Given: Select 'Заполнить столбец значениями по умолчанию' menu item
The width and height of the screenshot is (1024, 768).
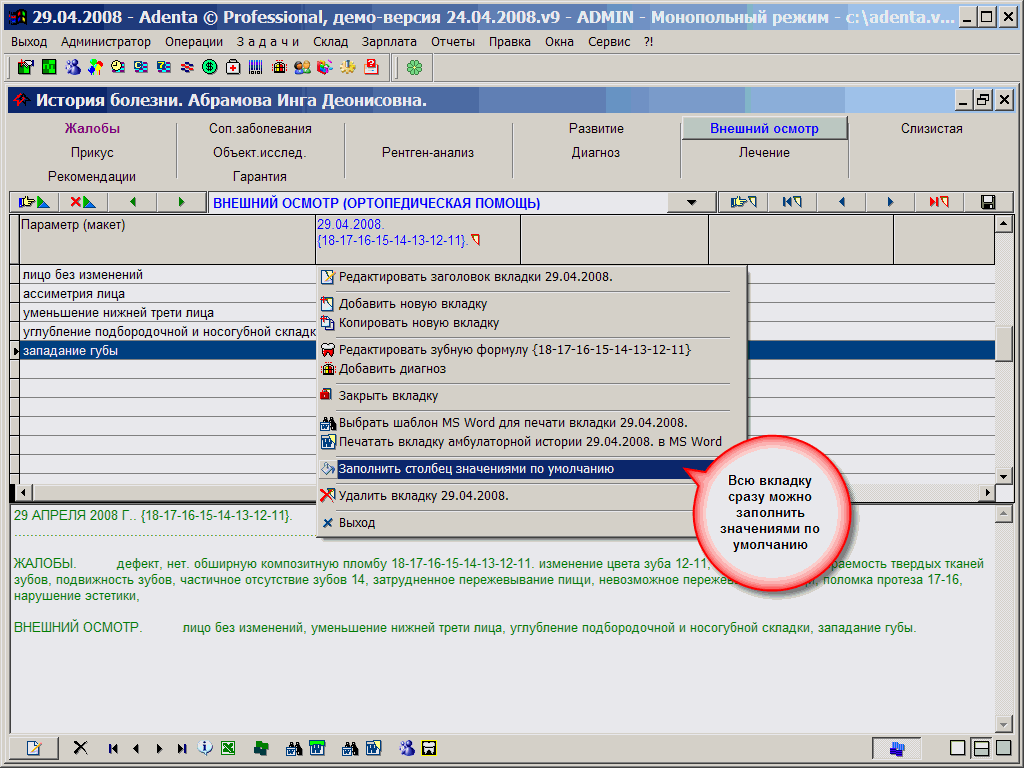Looking at the screenshot, I should pos(476,468).
